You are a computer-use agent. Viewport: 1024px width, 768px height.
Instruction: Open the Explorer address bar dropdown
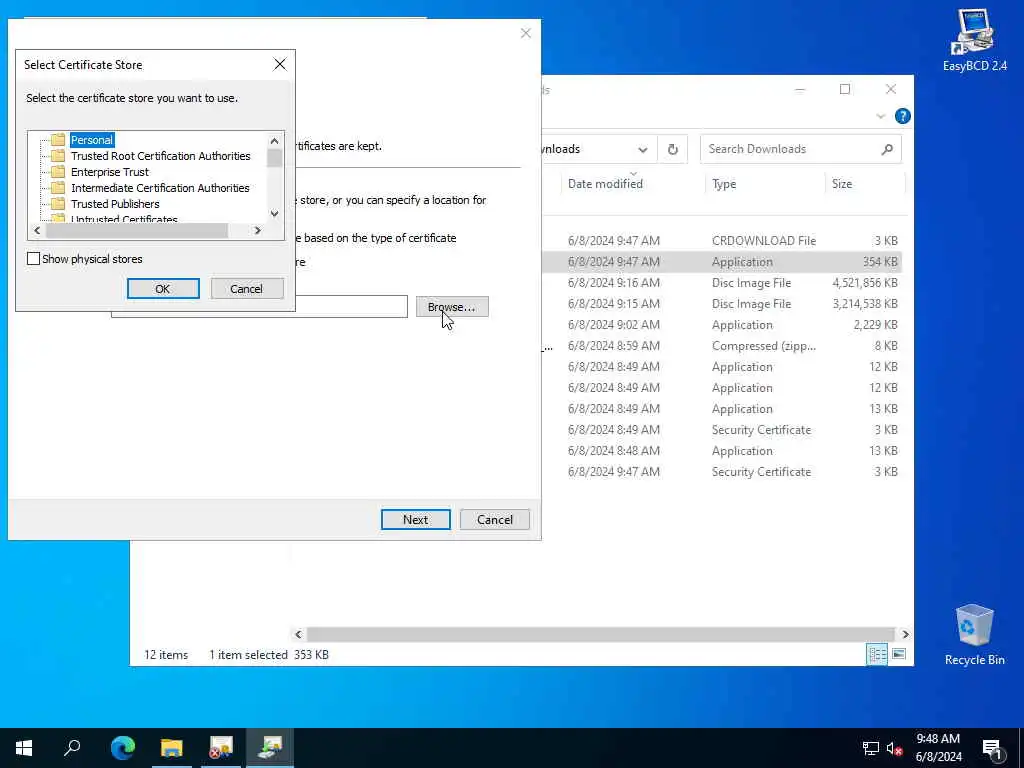(643, 150)
